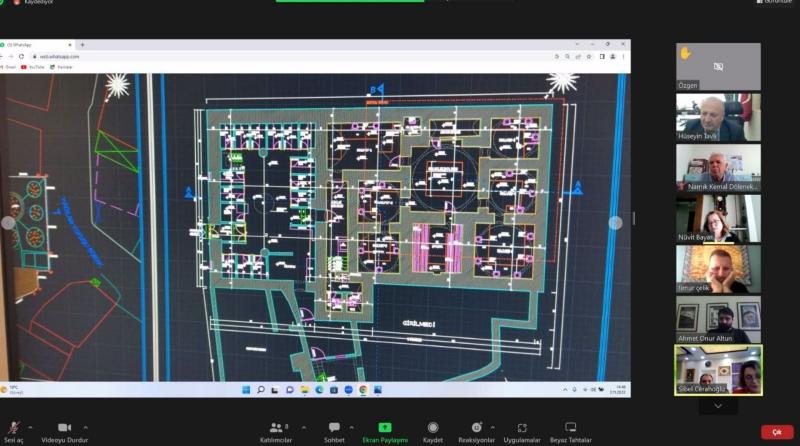Unmute microphone with Sesi aç icon
The height and width of the screenshot is (446, 800).
pyautogui.click(x=14, y=428)
